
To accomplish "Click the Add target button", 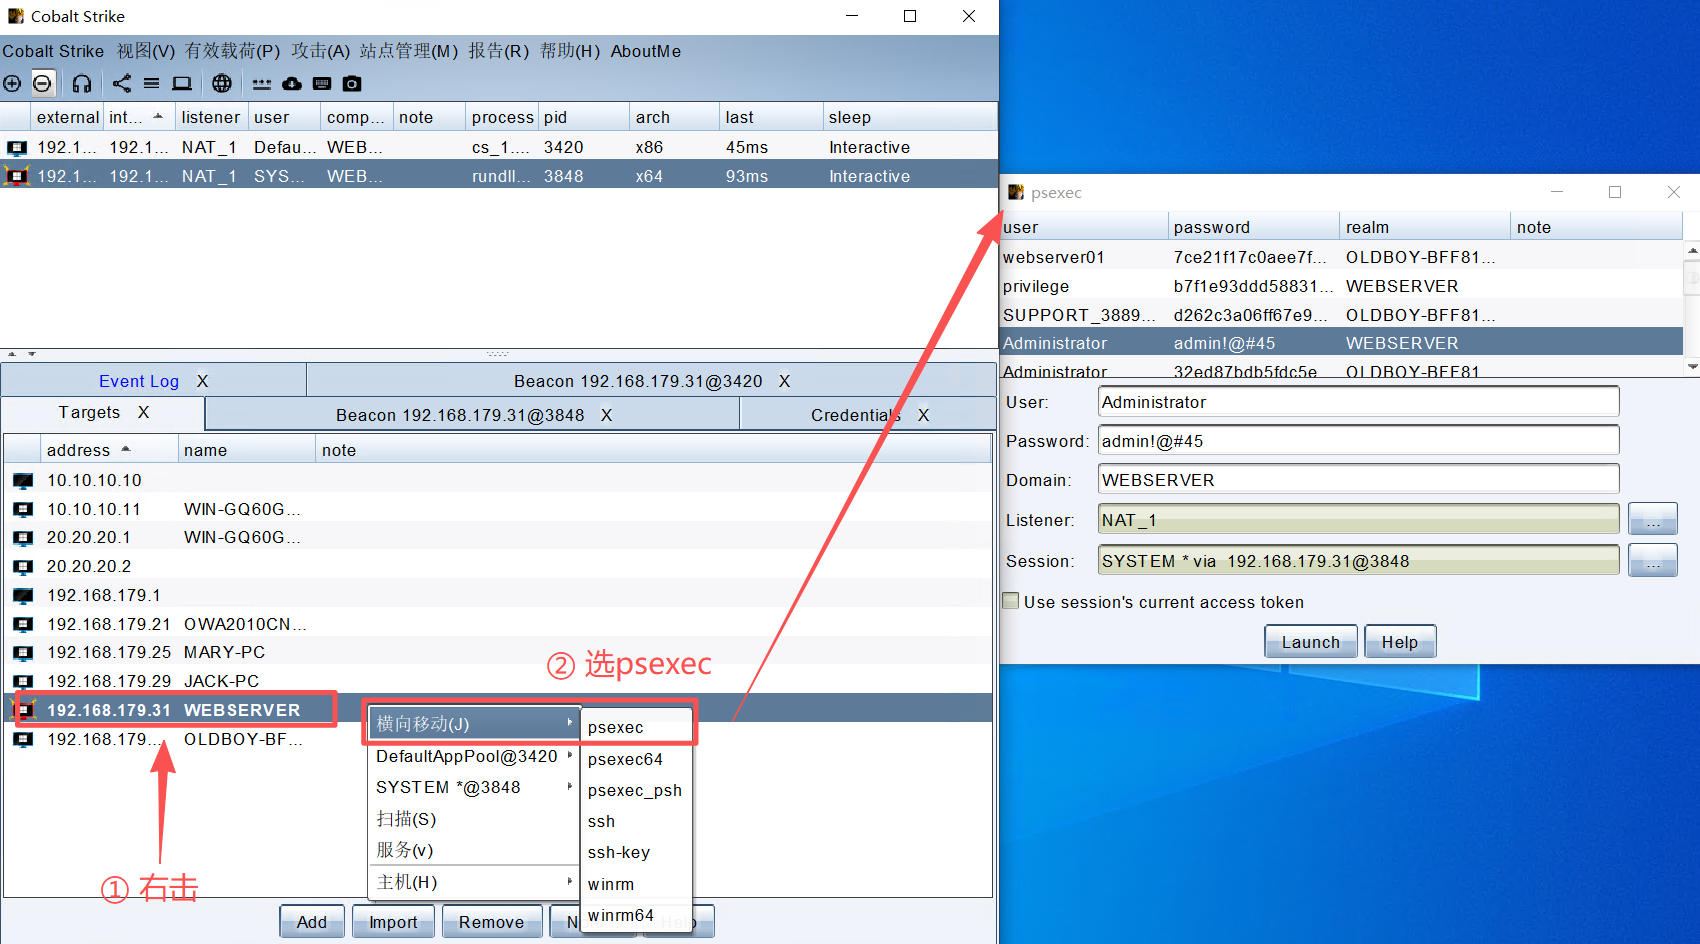I will pyautogui.click(x=312, y=922).
